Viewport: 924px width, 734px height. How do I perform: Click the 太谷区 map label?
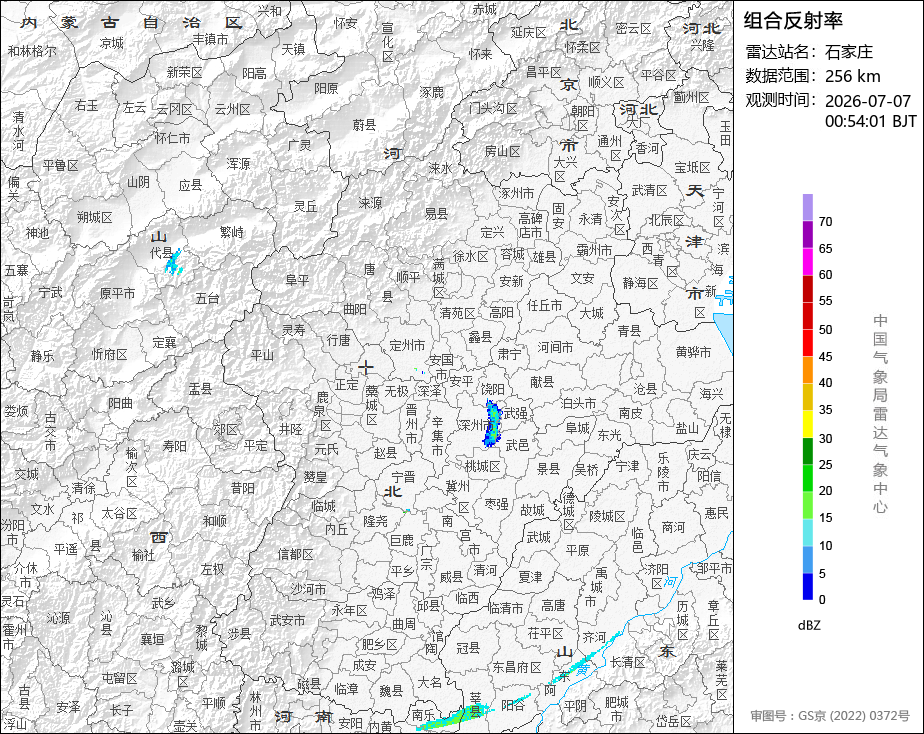(x=119, y=513)
